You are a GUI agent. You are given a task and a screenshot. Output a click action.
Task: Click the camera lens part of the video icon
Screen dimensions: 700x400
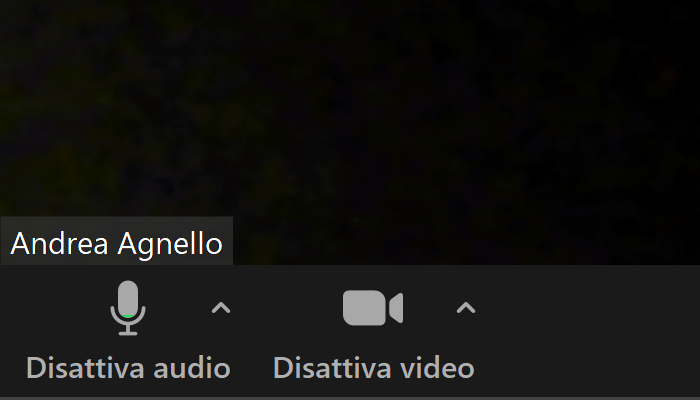[x=396, y=308]
